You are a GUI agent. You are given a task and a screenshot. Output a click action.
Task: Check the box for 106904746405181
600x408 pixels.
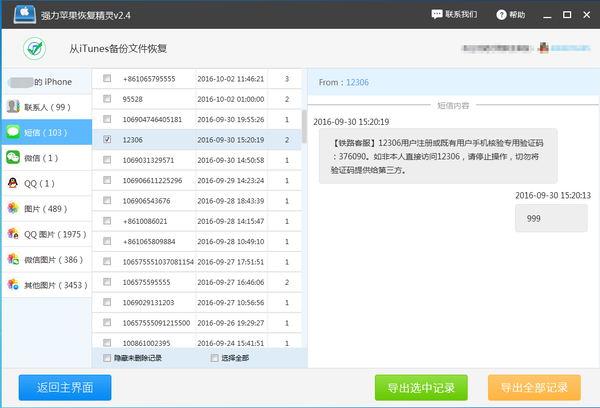107,119
